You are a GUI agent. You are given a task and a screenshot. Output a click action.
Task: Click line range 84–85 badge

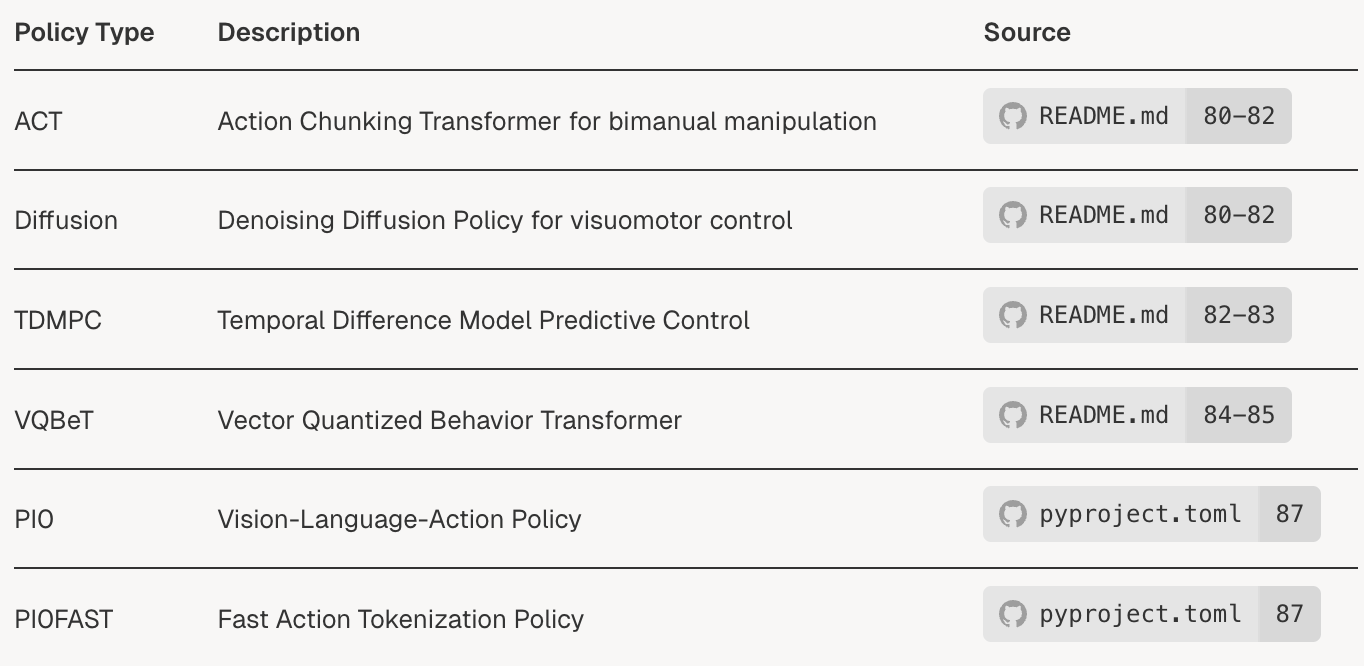pos(1239,415)
